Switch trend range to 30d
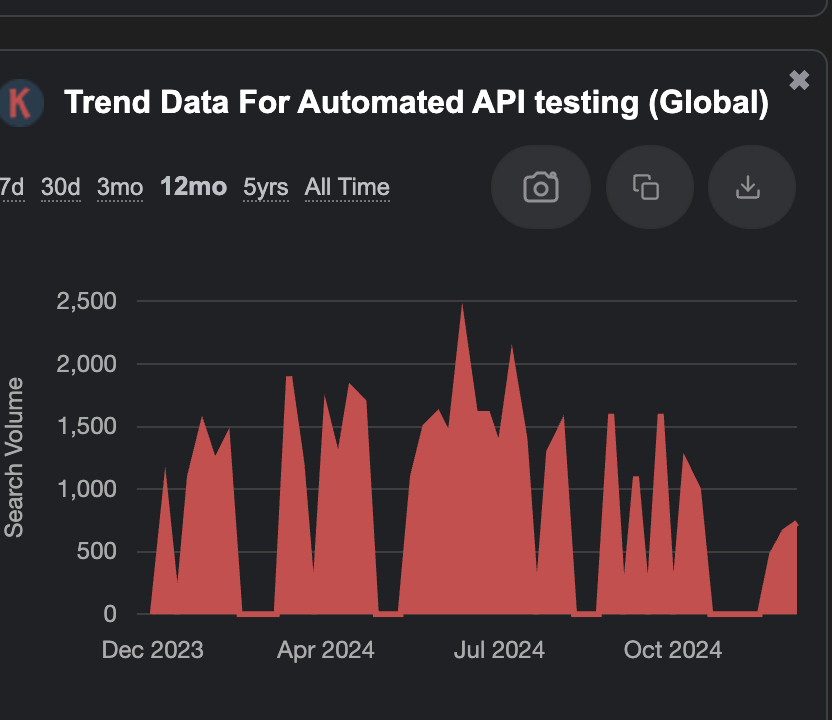Viewport: 832px width, 720px height. pos(60,187)
